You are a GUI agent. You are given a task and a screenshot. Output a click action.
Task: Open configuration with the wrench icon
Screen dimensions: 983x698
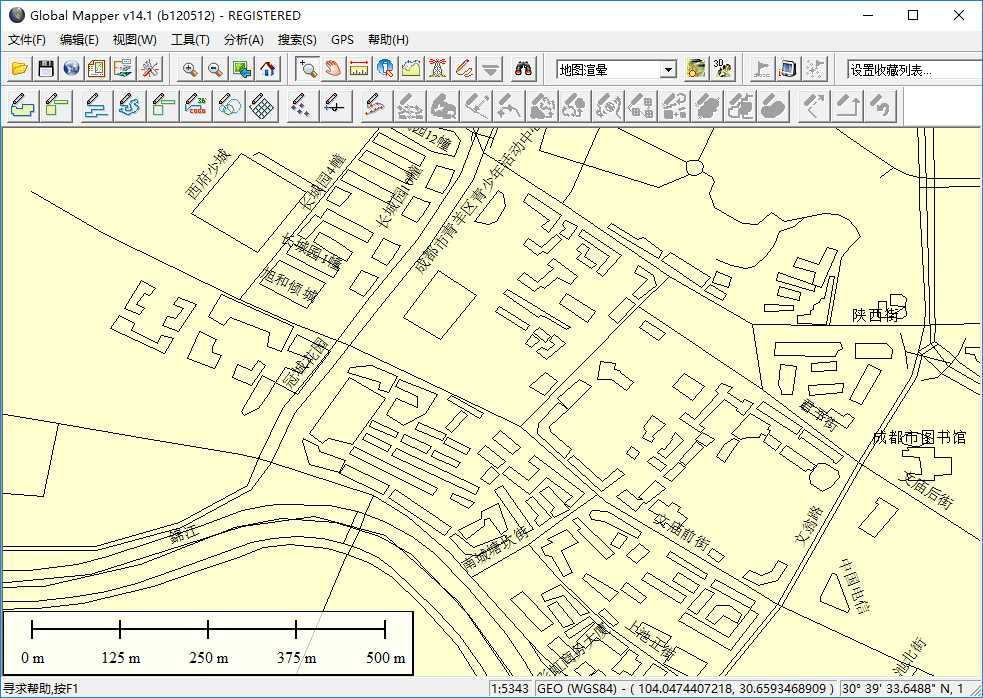click(149, 68)
